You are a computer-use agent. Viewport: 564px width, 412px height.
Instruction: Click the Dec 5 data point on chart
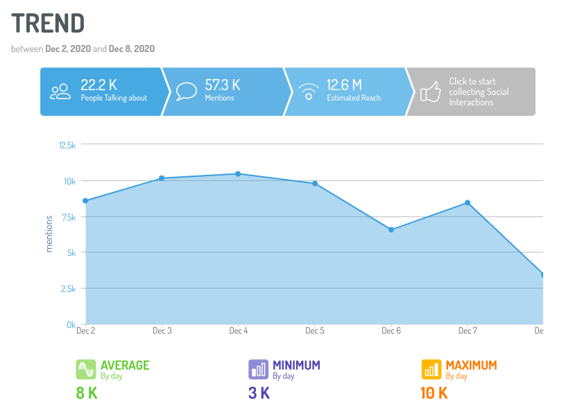315,184
